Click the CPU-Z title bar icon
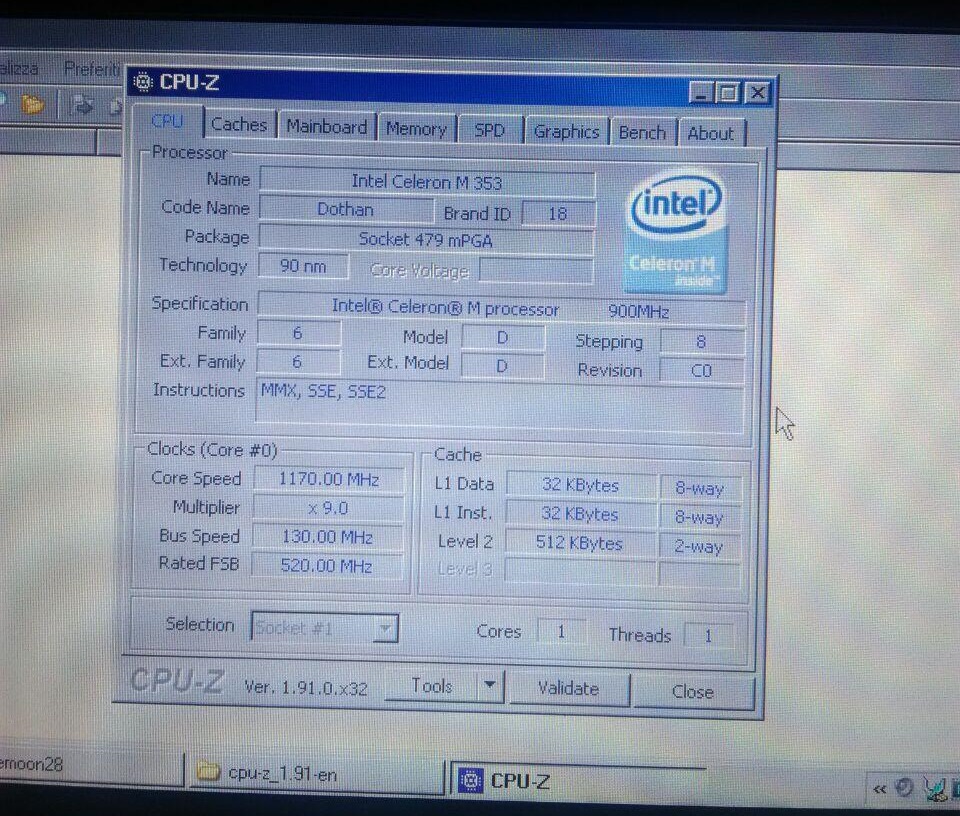Viewport: 960px width, 816px height. pos(143,81)
